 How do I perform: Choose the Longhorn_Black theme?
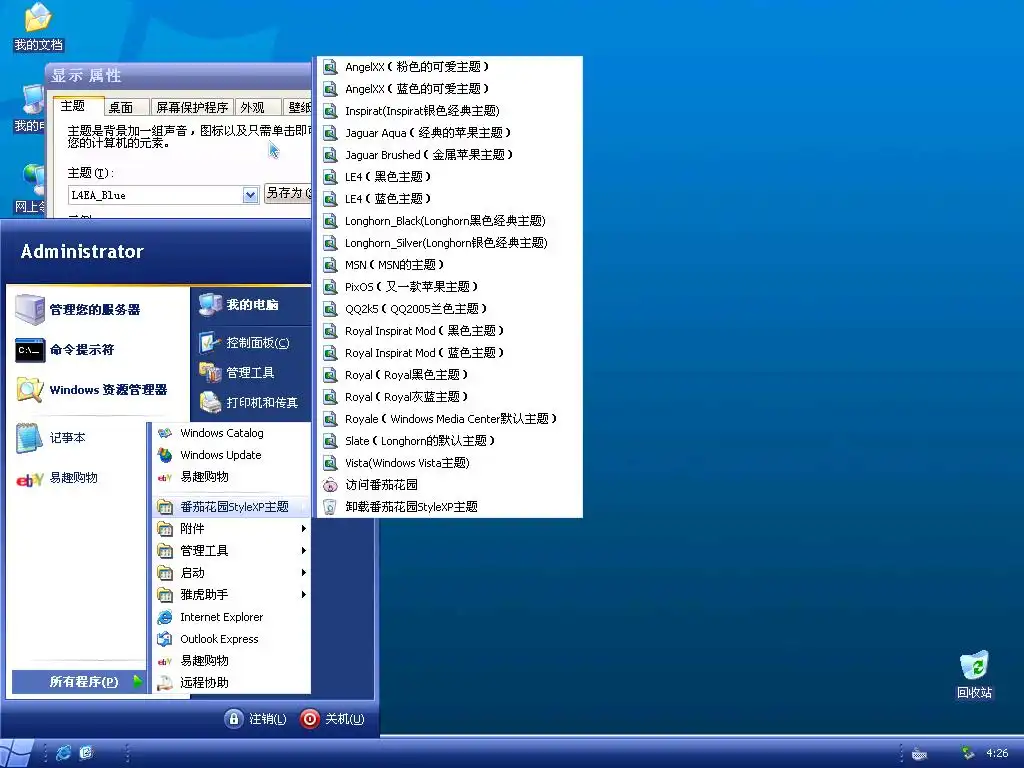(x=450, y=221)
